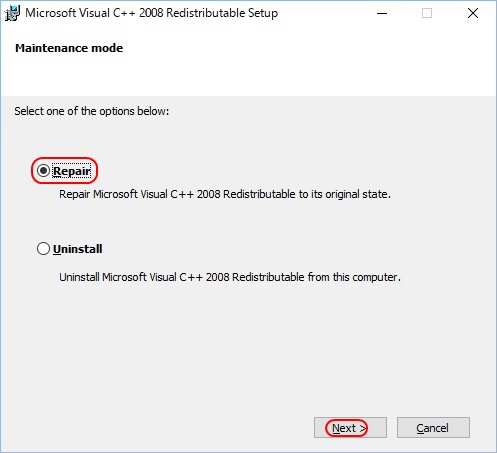Viewport: 497px width, 453px height.
Task: Abort setup using the Cancel button
Action: tap(433, 428)
